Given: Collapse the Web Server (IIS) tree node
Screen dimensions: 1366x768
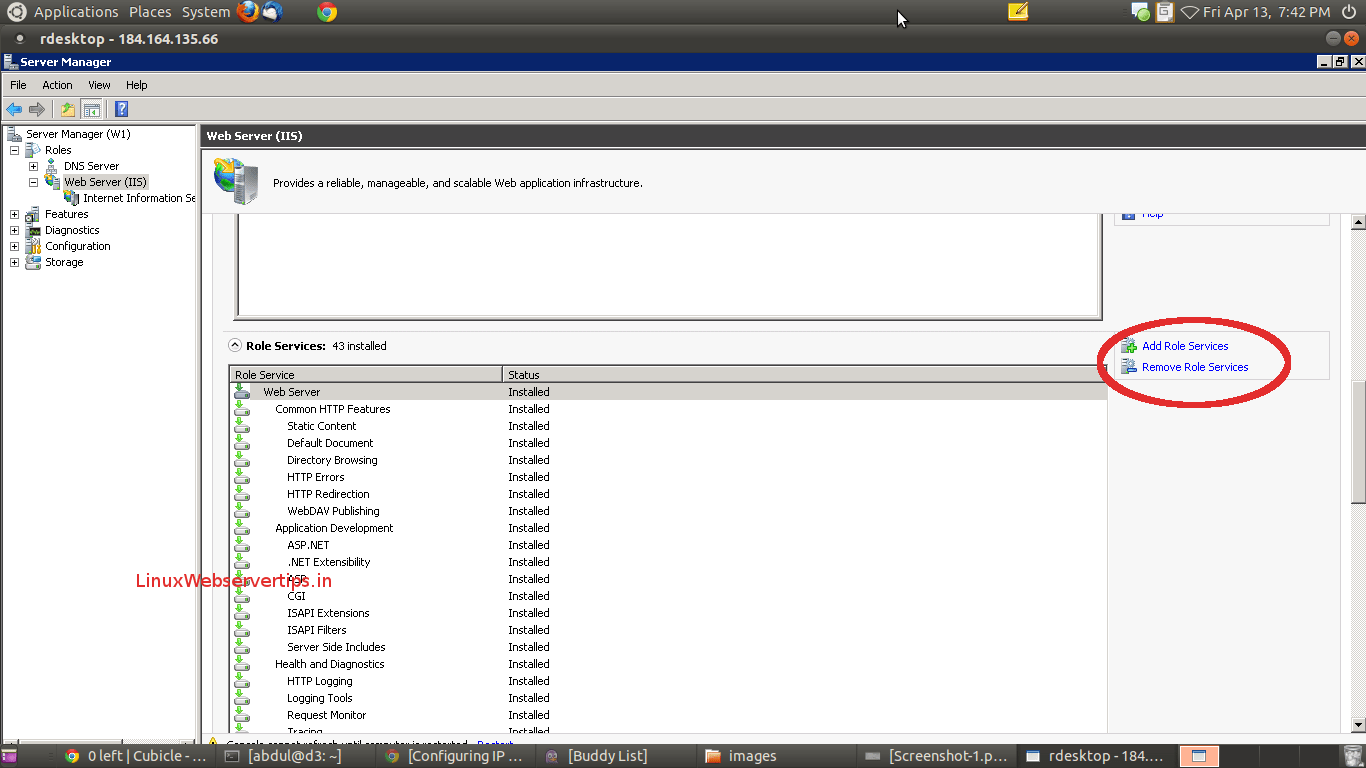Looking at the screenshot, I should 33,182.
